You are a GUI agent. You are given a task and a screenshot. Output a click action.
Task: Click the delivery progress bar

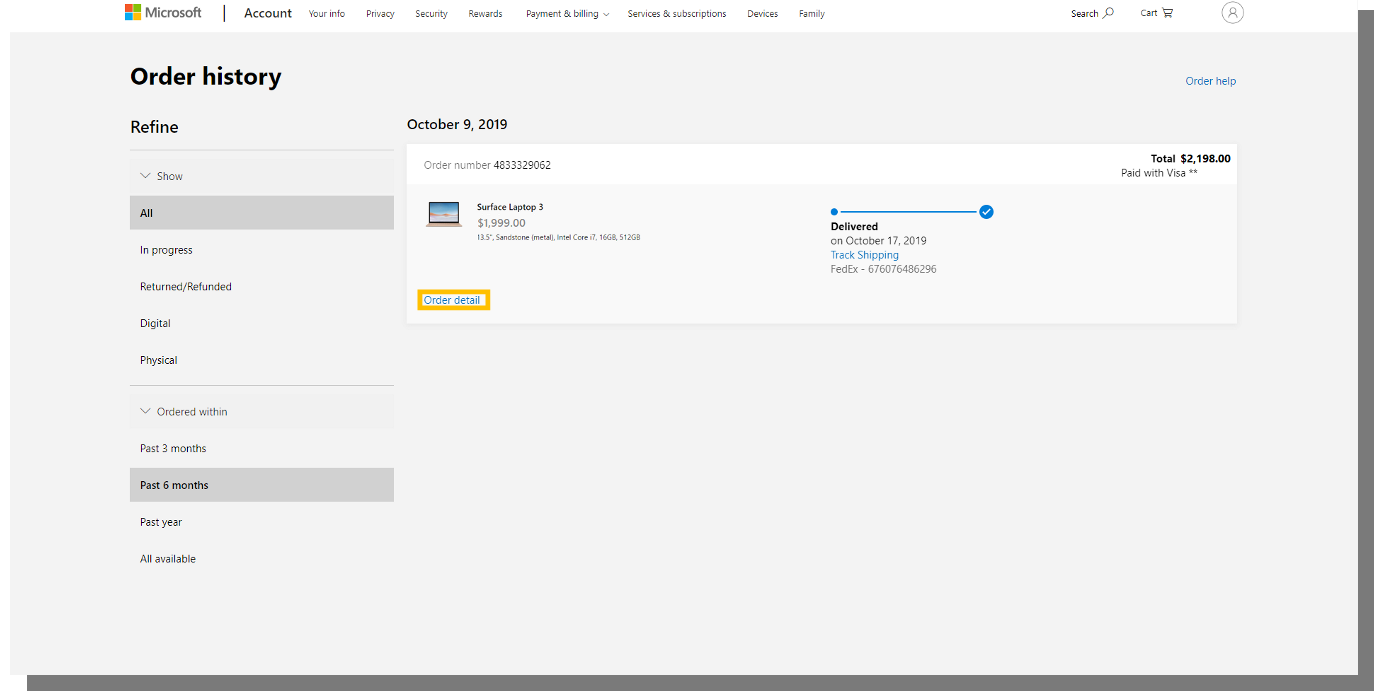pyautogui.click(x=908, y=212)
